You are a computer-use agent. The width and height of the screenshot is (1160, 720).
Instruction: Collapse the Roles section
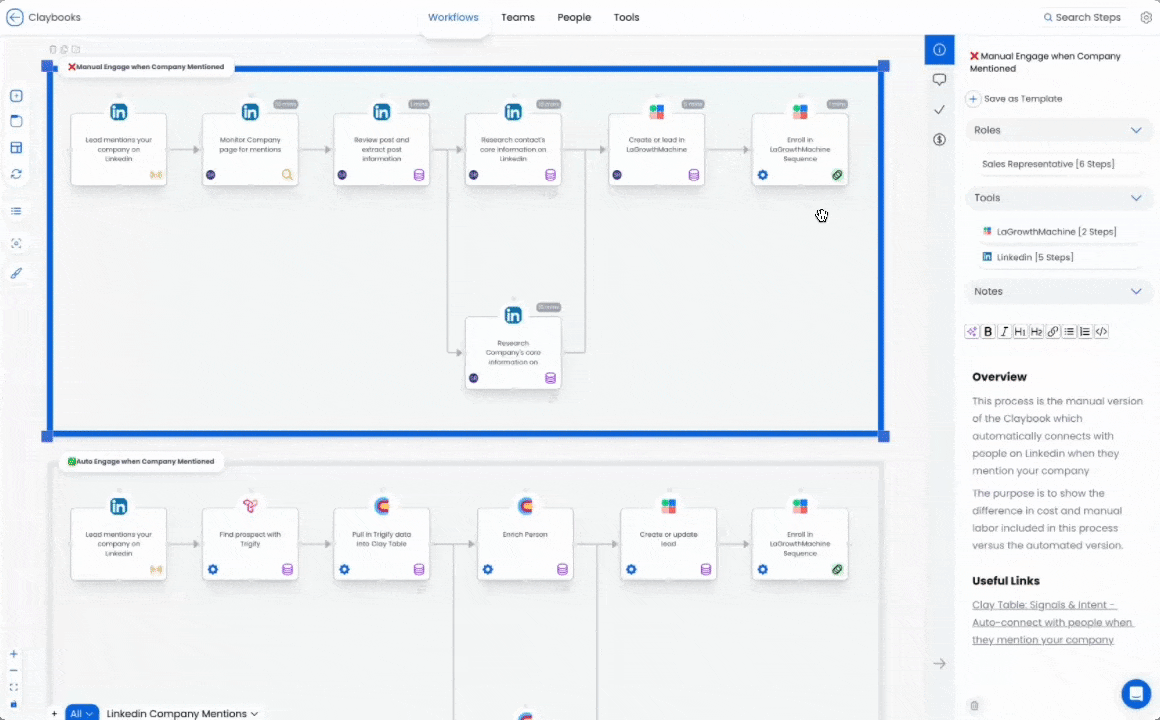(1136, 130)
